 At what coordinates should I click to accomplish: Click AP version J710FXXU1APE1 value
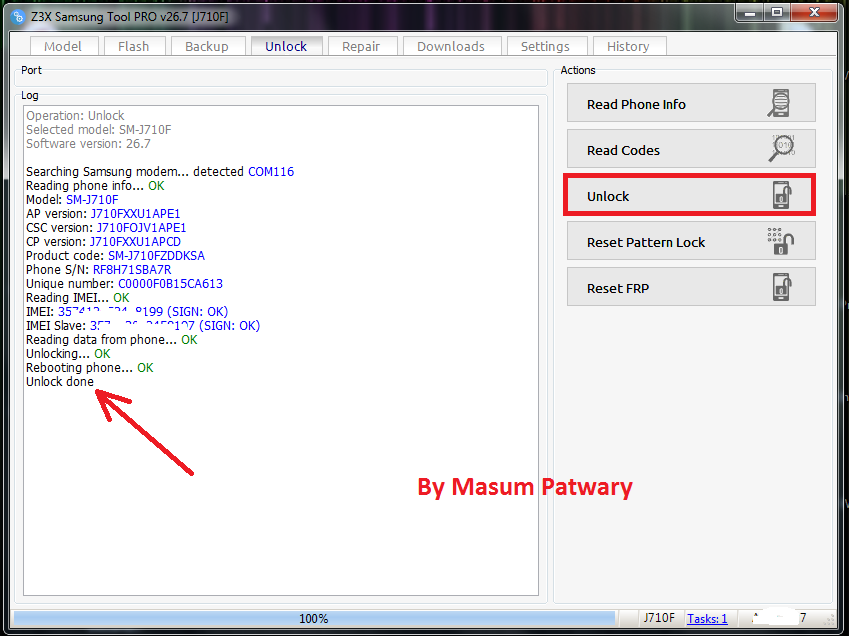coord(135,214)
